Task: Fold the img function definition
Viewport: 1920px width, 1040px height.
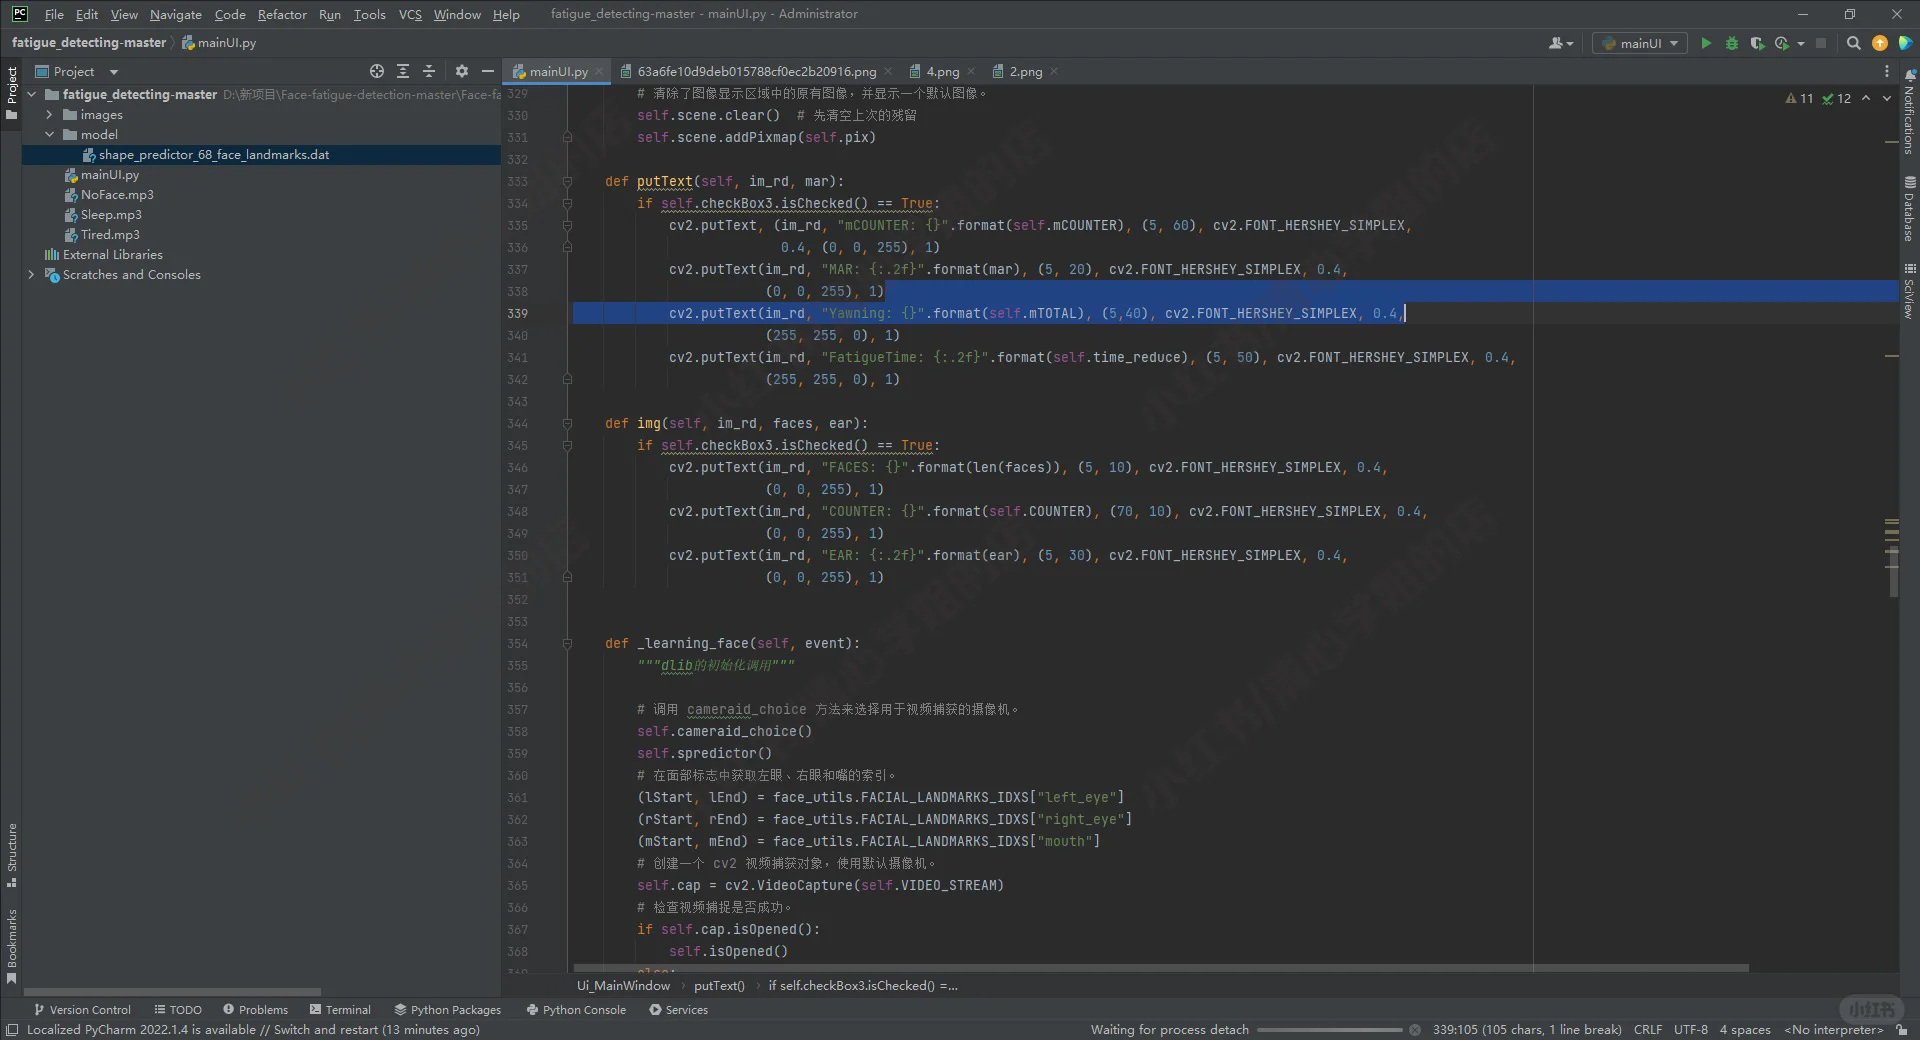Action: [567, 423]
